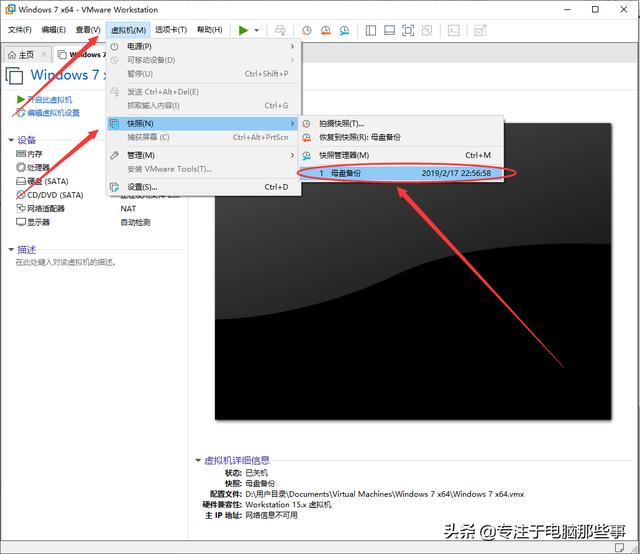Select the CD/DVD (SATA) device row
The height and width of the screenshot is (554, 640).
[x=50, y=195]
